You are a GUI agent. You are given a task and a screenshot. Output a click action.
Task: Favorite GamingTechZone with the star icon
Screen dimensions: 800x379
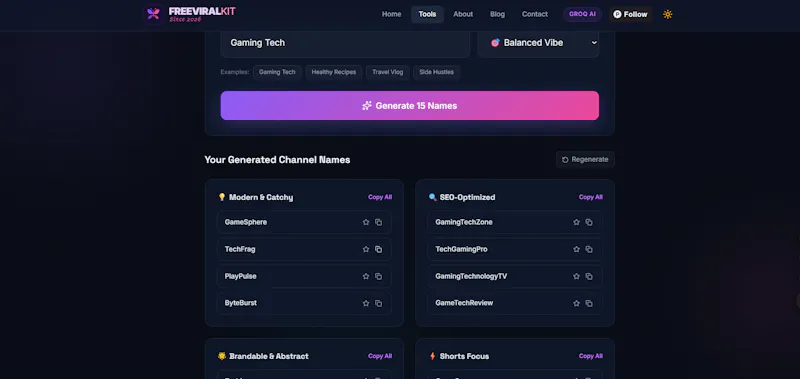pos(577,222)
